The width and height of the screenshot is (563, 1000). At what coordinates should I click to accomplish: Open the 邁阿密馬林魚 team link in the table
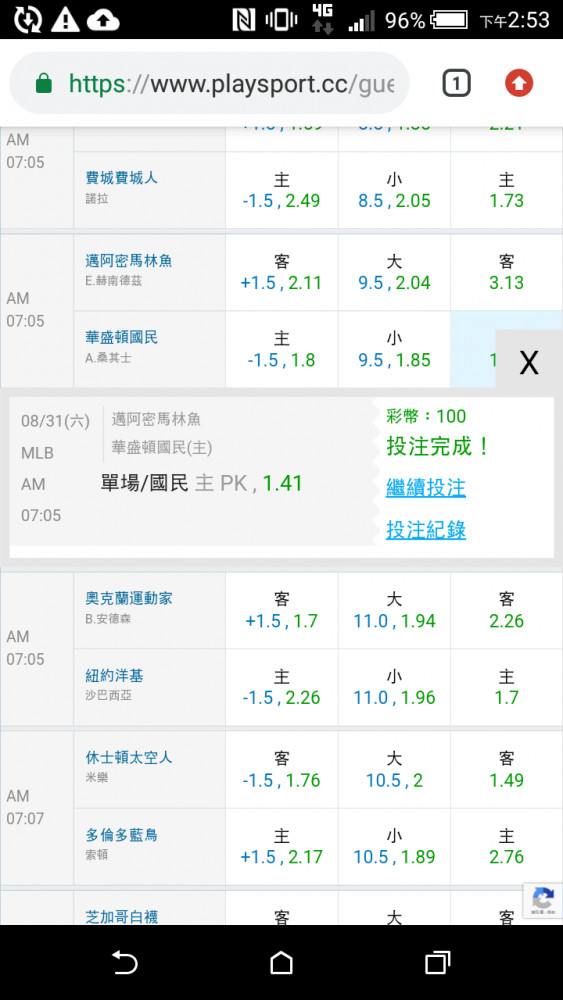click(129, 260)
